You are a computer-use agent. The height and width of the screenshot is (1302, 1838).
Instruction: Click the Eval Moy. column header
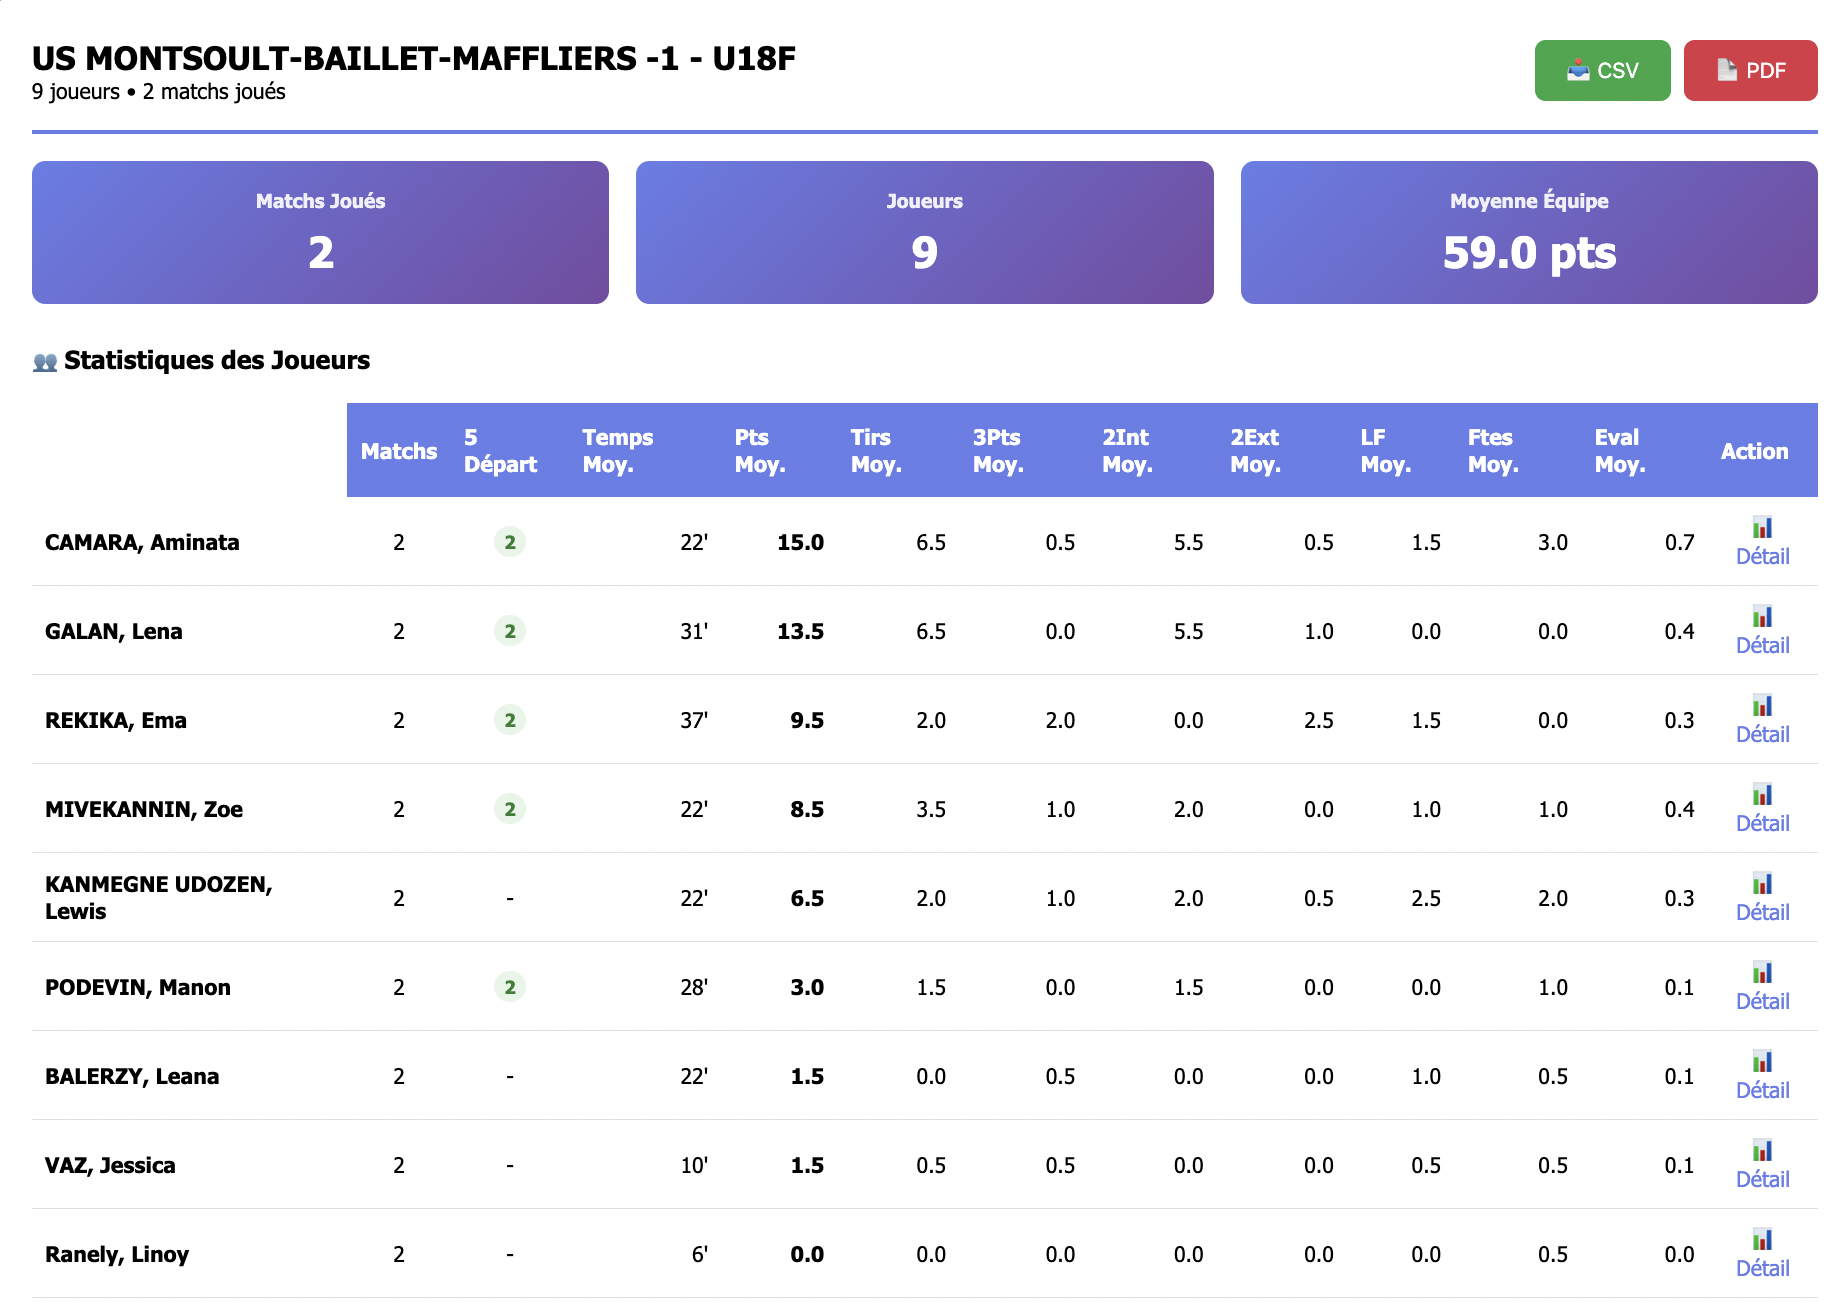coord(1619,451)
